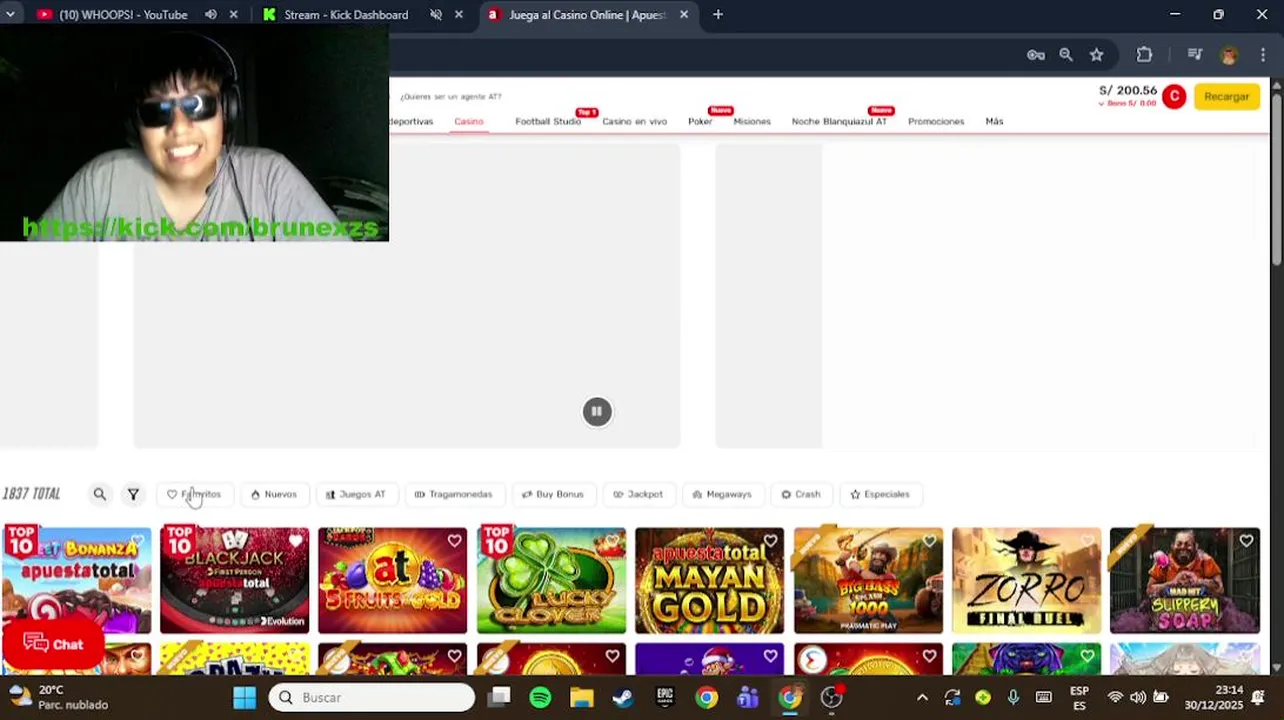Open the Windows Start menu
Image resolution: width=1284 pixels, height=720 pixels.
point(245,697)
